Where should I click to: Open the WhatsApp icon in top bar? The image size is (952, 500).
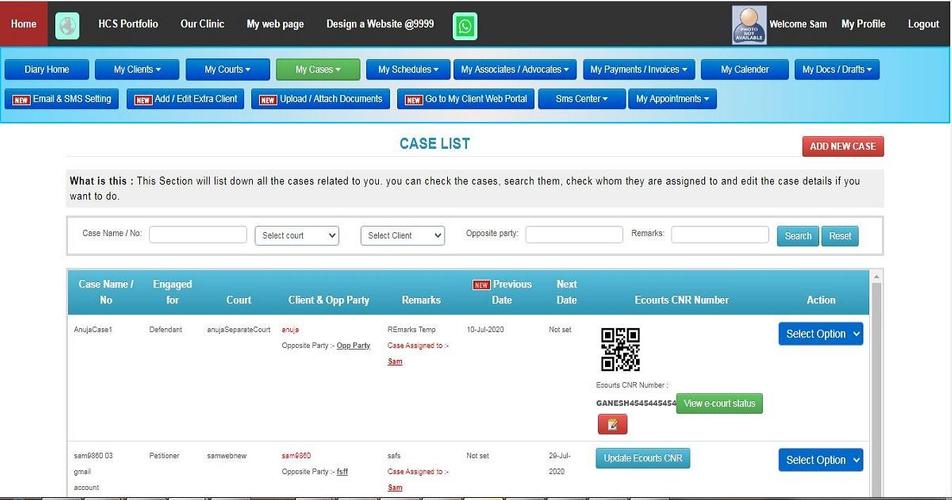pyautogui.click(x=465, y=25)
